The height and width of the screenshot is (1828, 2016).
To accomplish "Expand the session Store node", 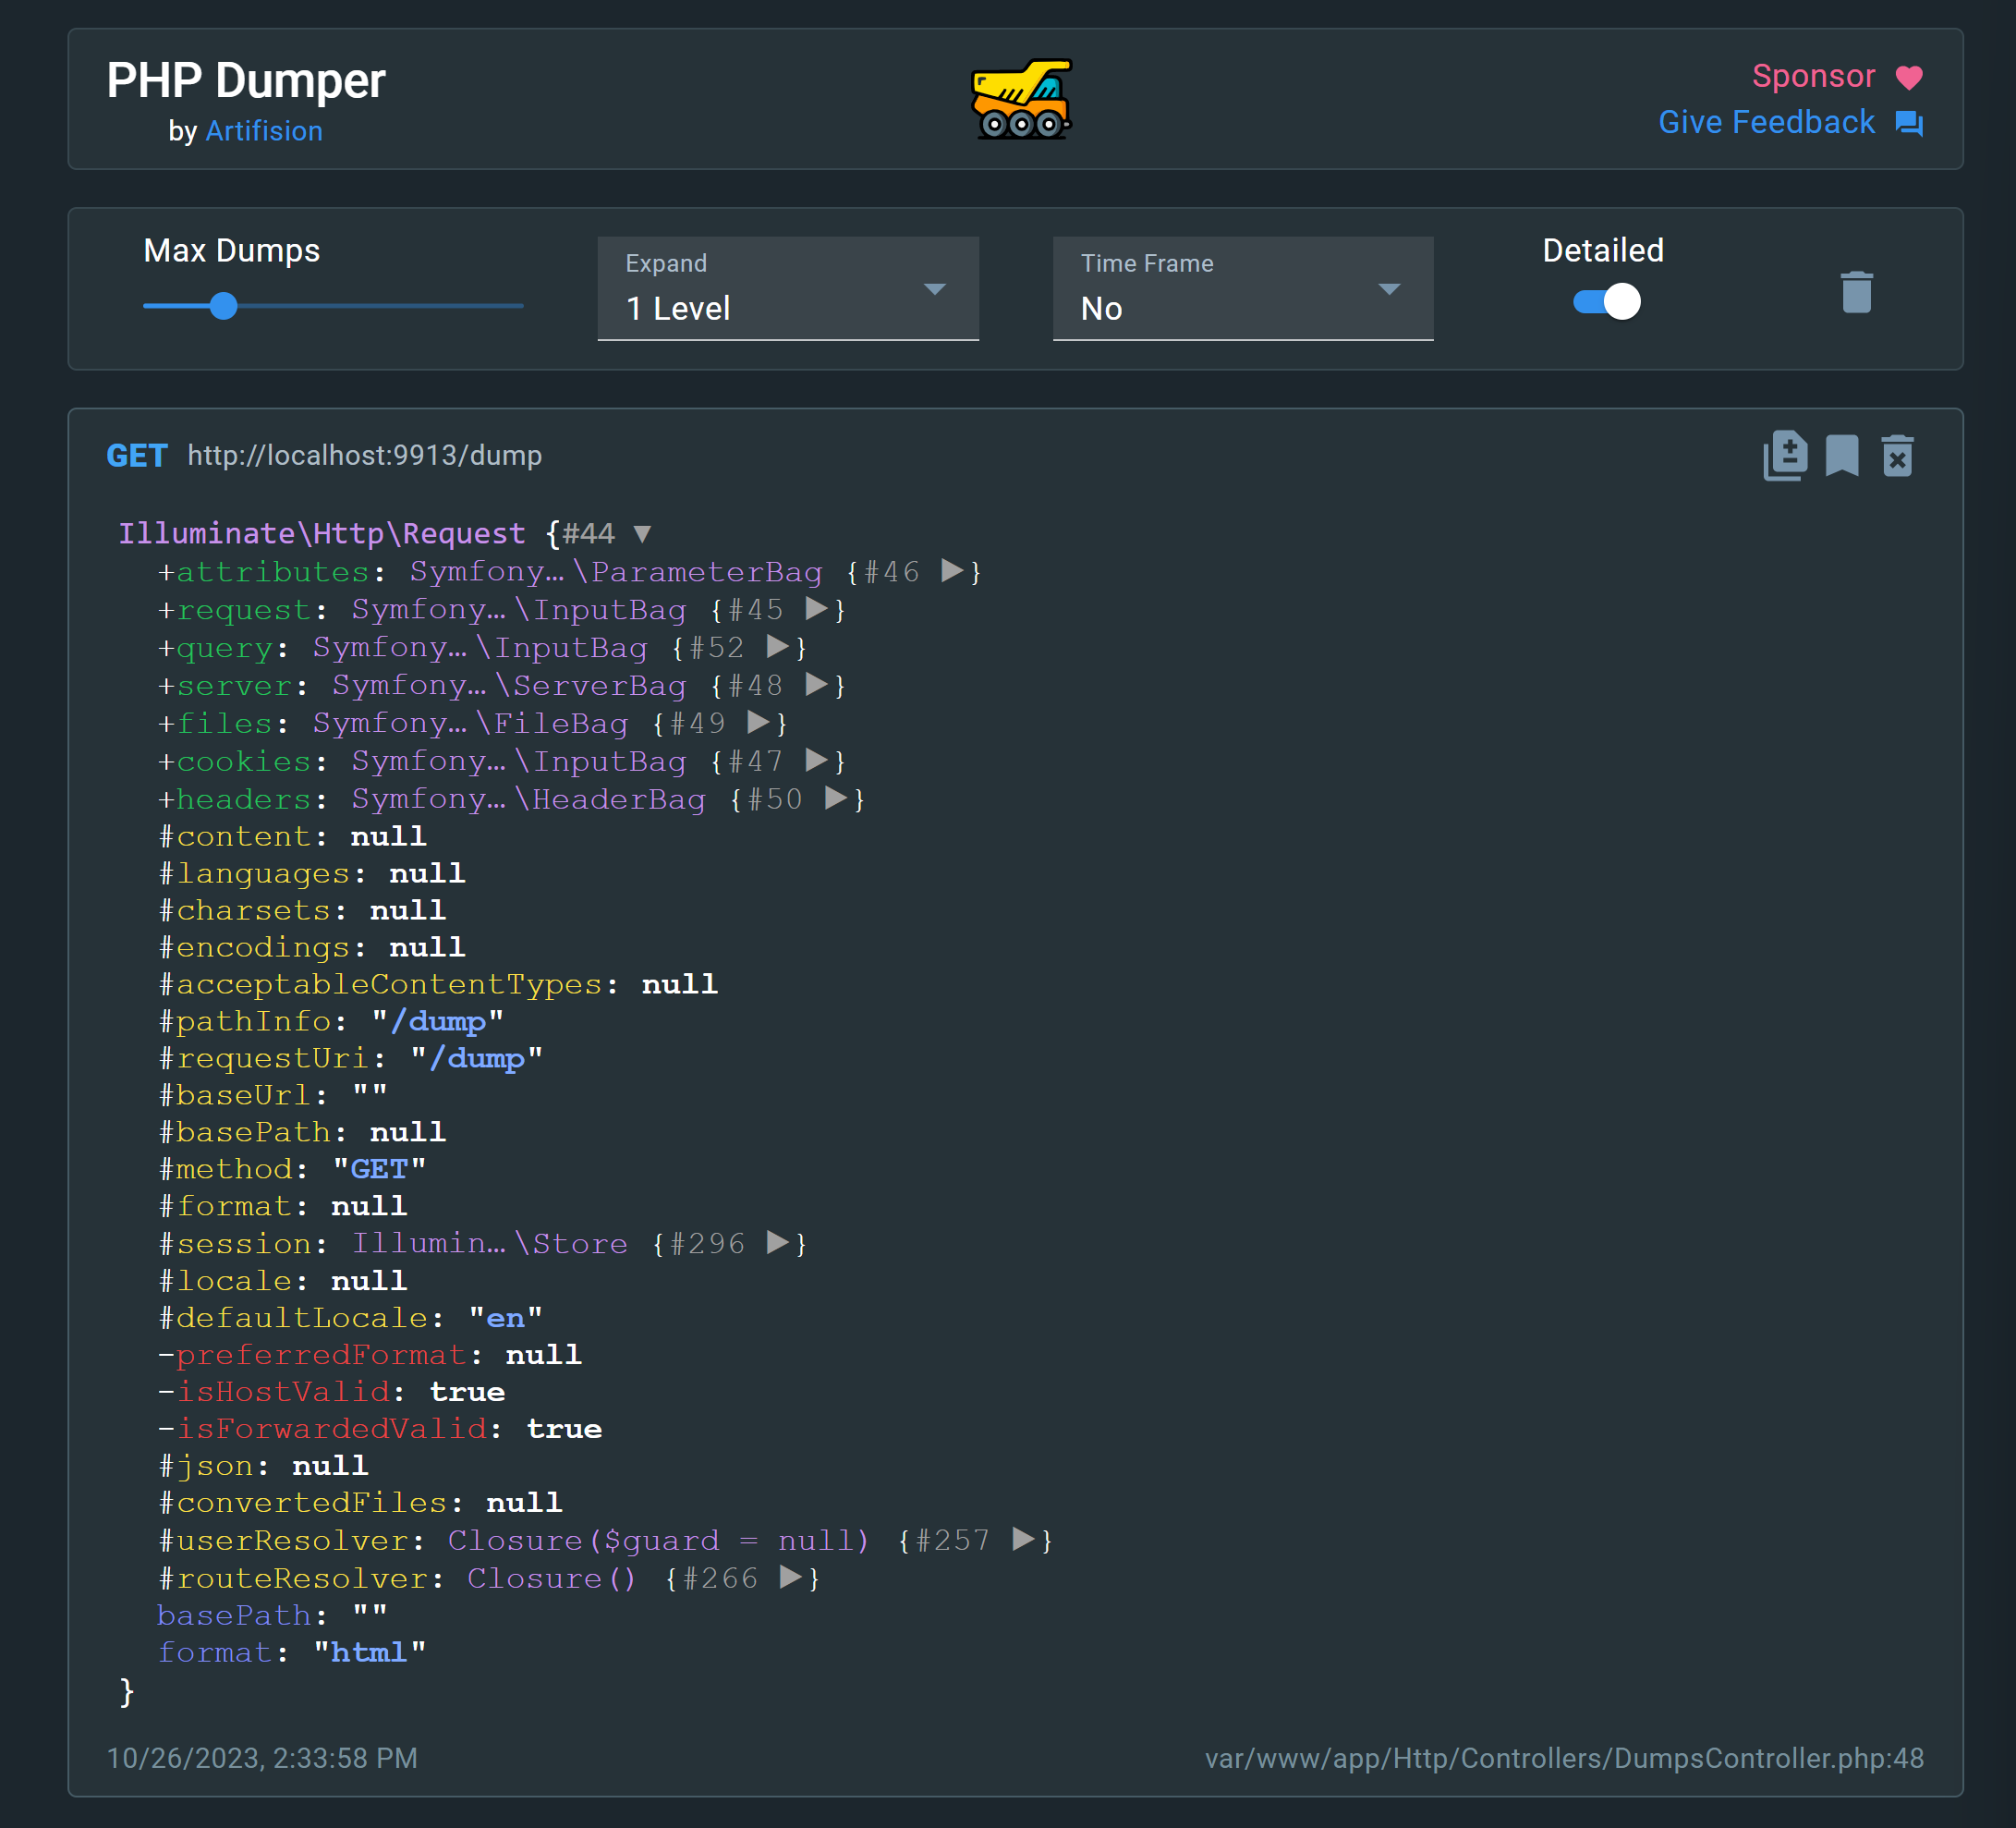I will coord(777,1242).
